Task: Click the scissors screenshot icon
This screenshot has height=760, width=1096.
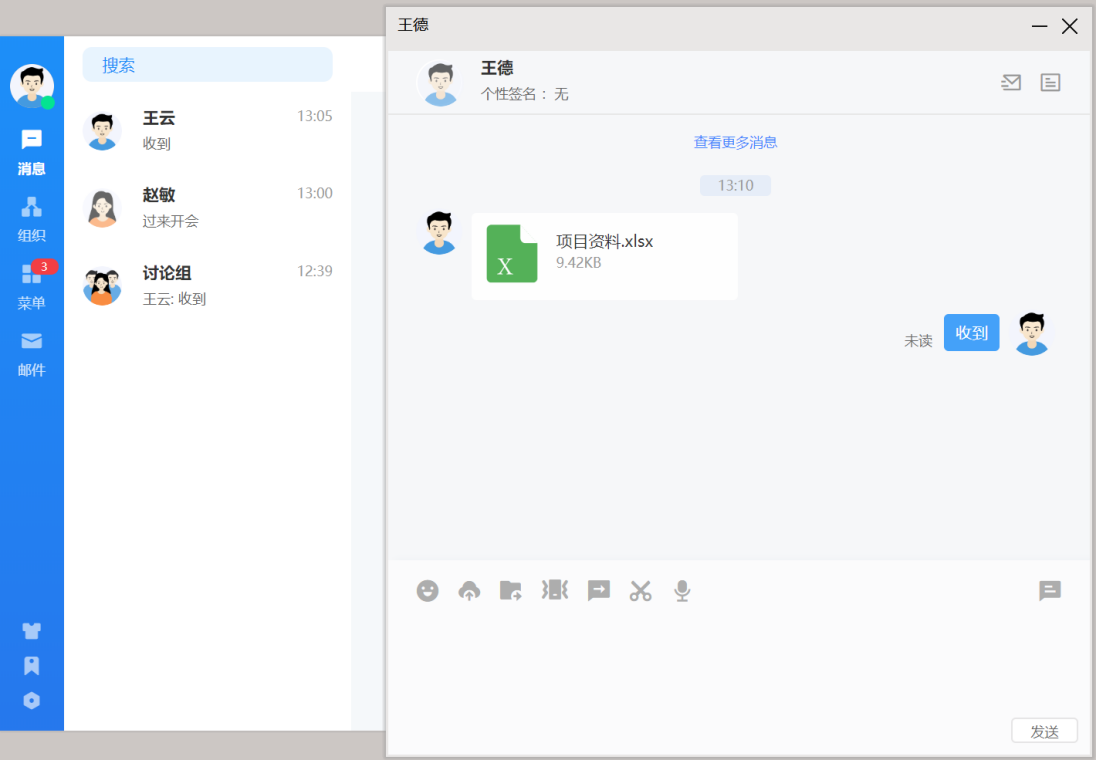Action: [x=640, y=591]
